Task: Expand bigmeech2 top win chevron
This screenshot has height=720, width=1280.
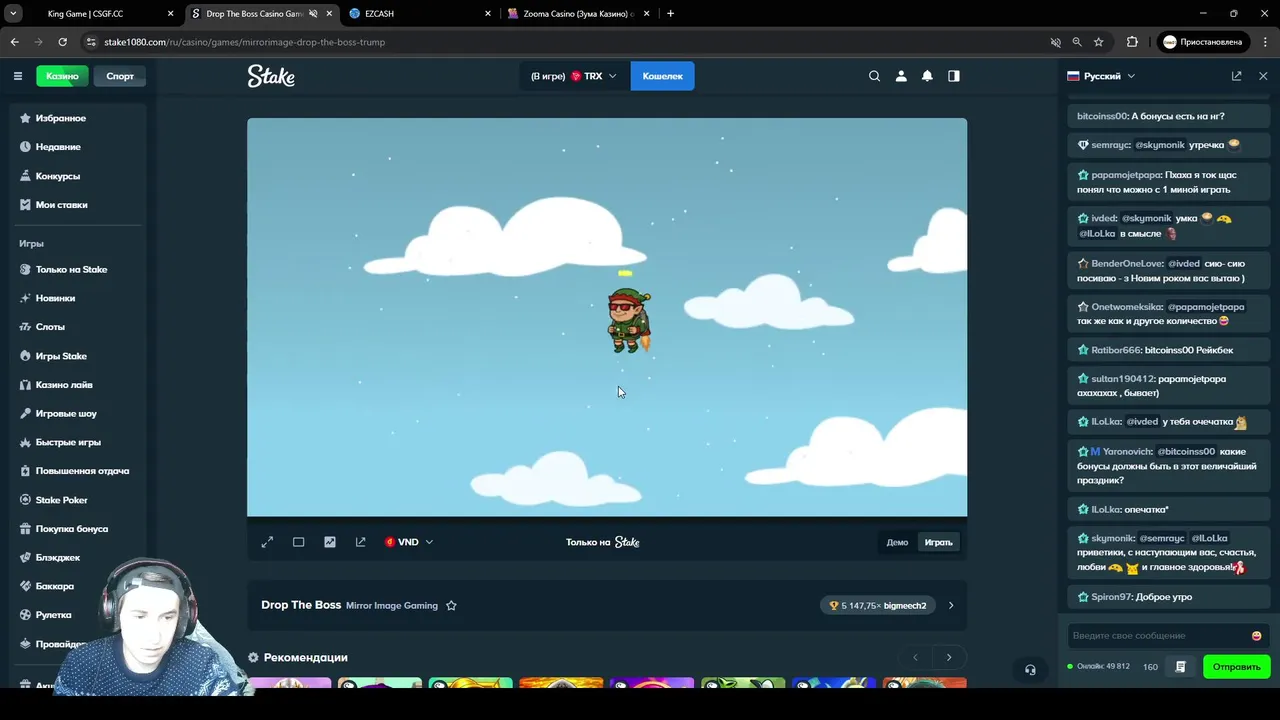Action: 951,606
